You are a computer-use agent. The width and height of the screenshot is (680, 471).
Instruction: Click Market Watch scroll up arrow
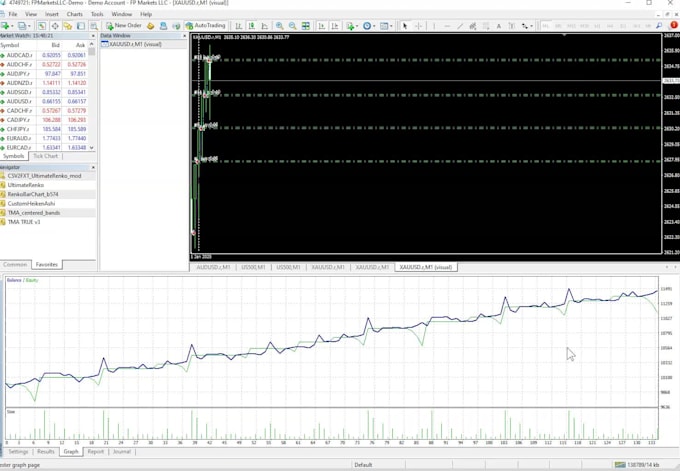click(x=92, y=44)
